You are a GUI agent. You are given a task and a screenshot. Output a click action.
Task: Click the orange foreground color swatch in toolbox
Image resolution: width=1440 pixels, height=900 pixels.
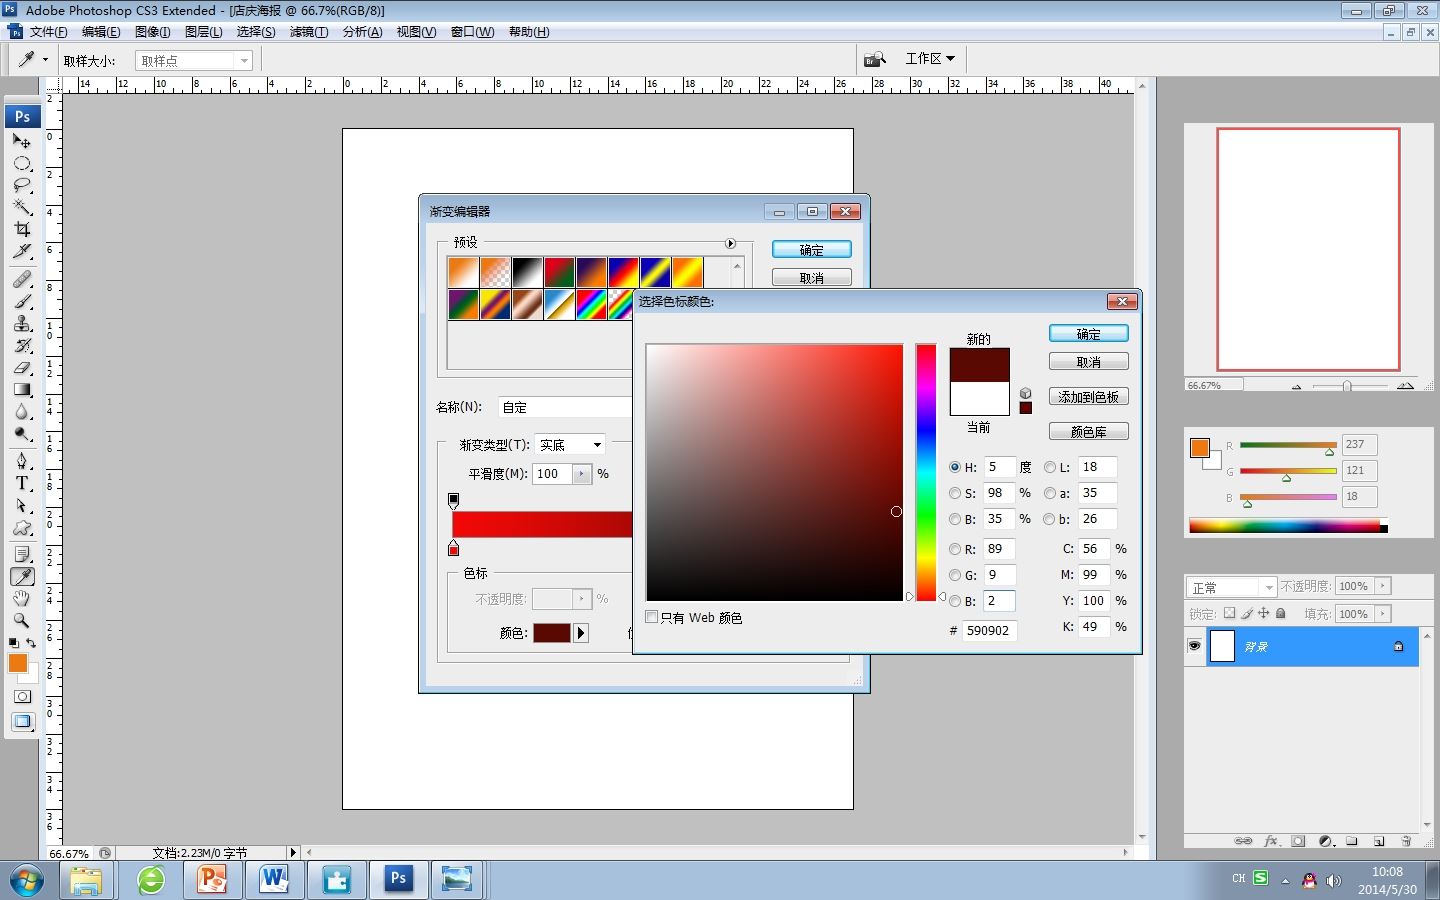click(x=18, y=663)
